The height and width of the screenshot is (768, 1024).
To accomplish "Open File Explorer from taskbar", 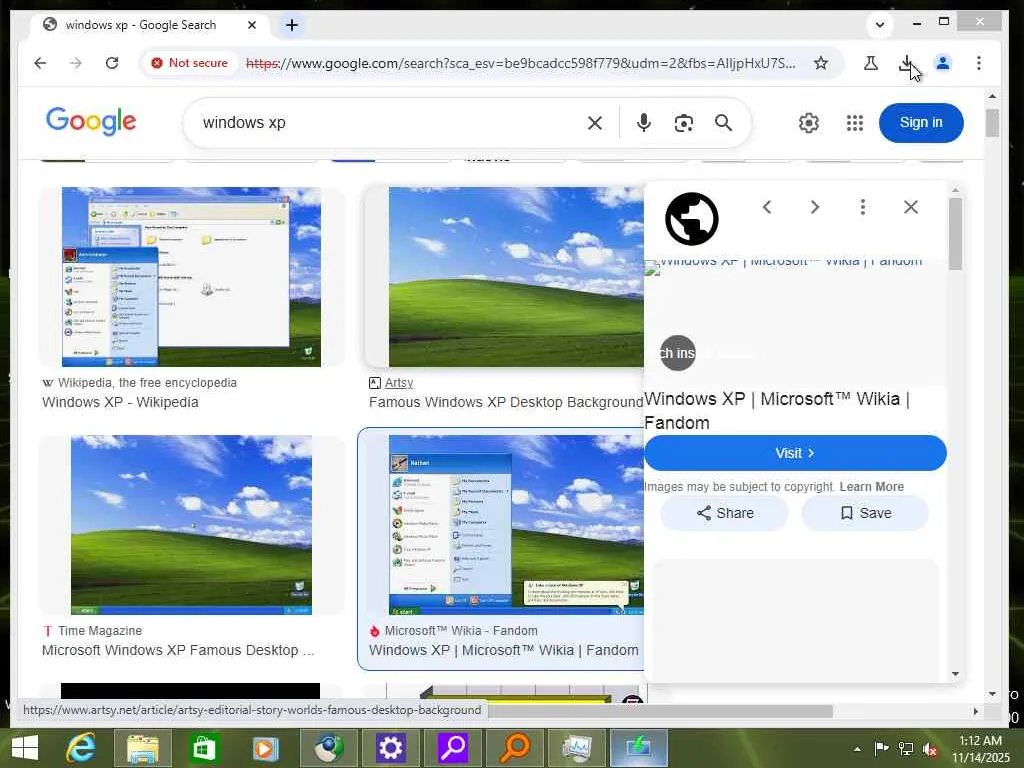I will [142, 748].
